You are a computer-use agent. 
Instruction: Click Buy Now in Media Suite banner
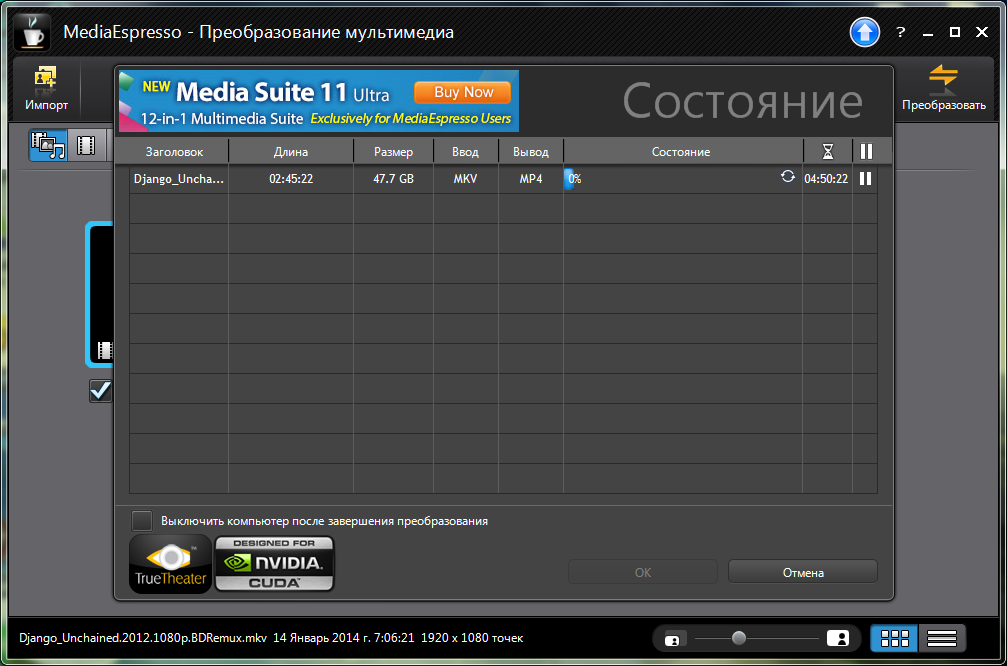pos(463,92)
